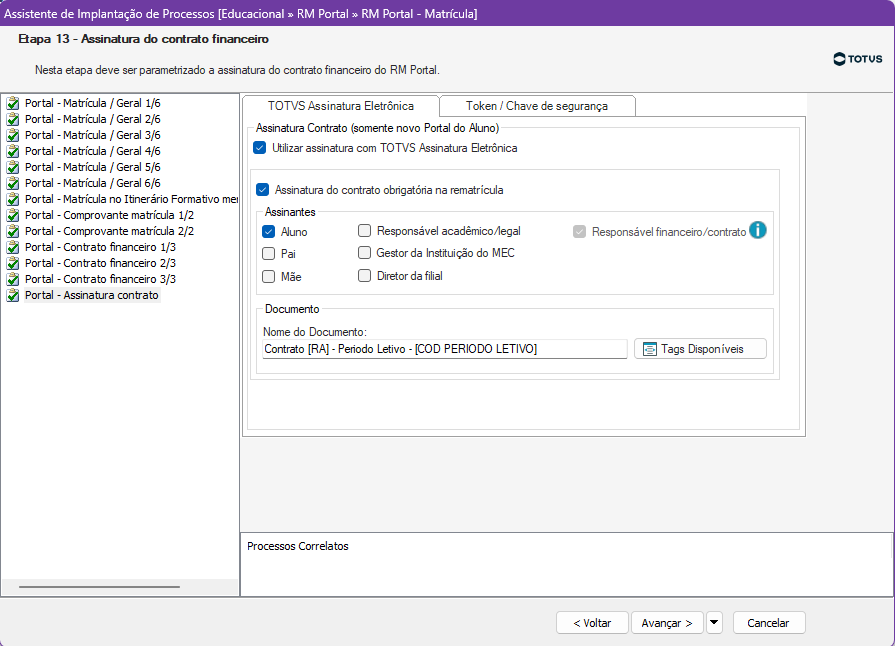Click the checklist icon of Portal - Matrícula / Geral 4/6
The height and width of the screenshot is (646, 895).
(13, 151)
